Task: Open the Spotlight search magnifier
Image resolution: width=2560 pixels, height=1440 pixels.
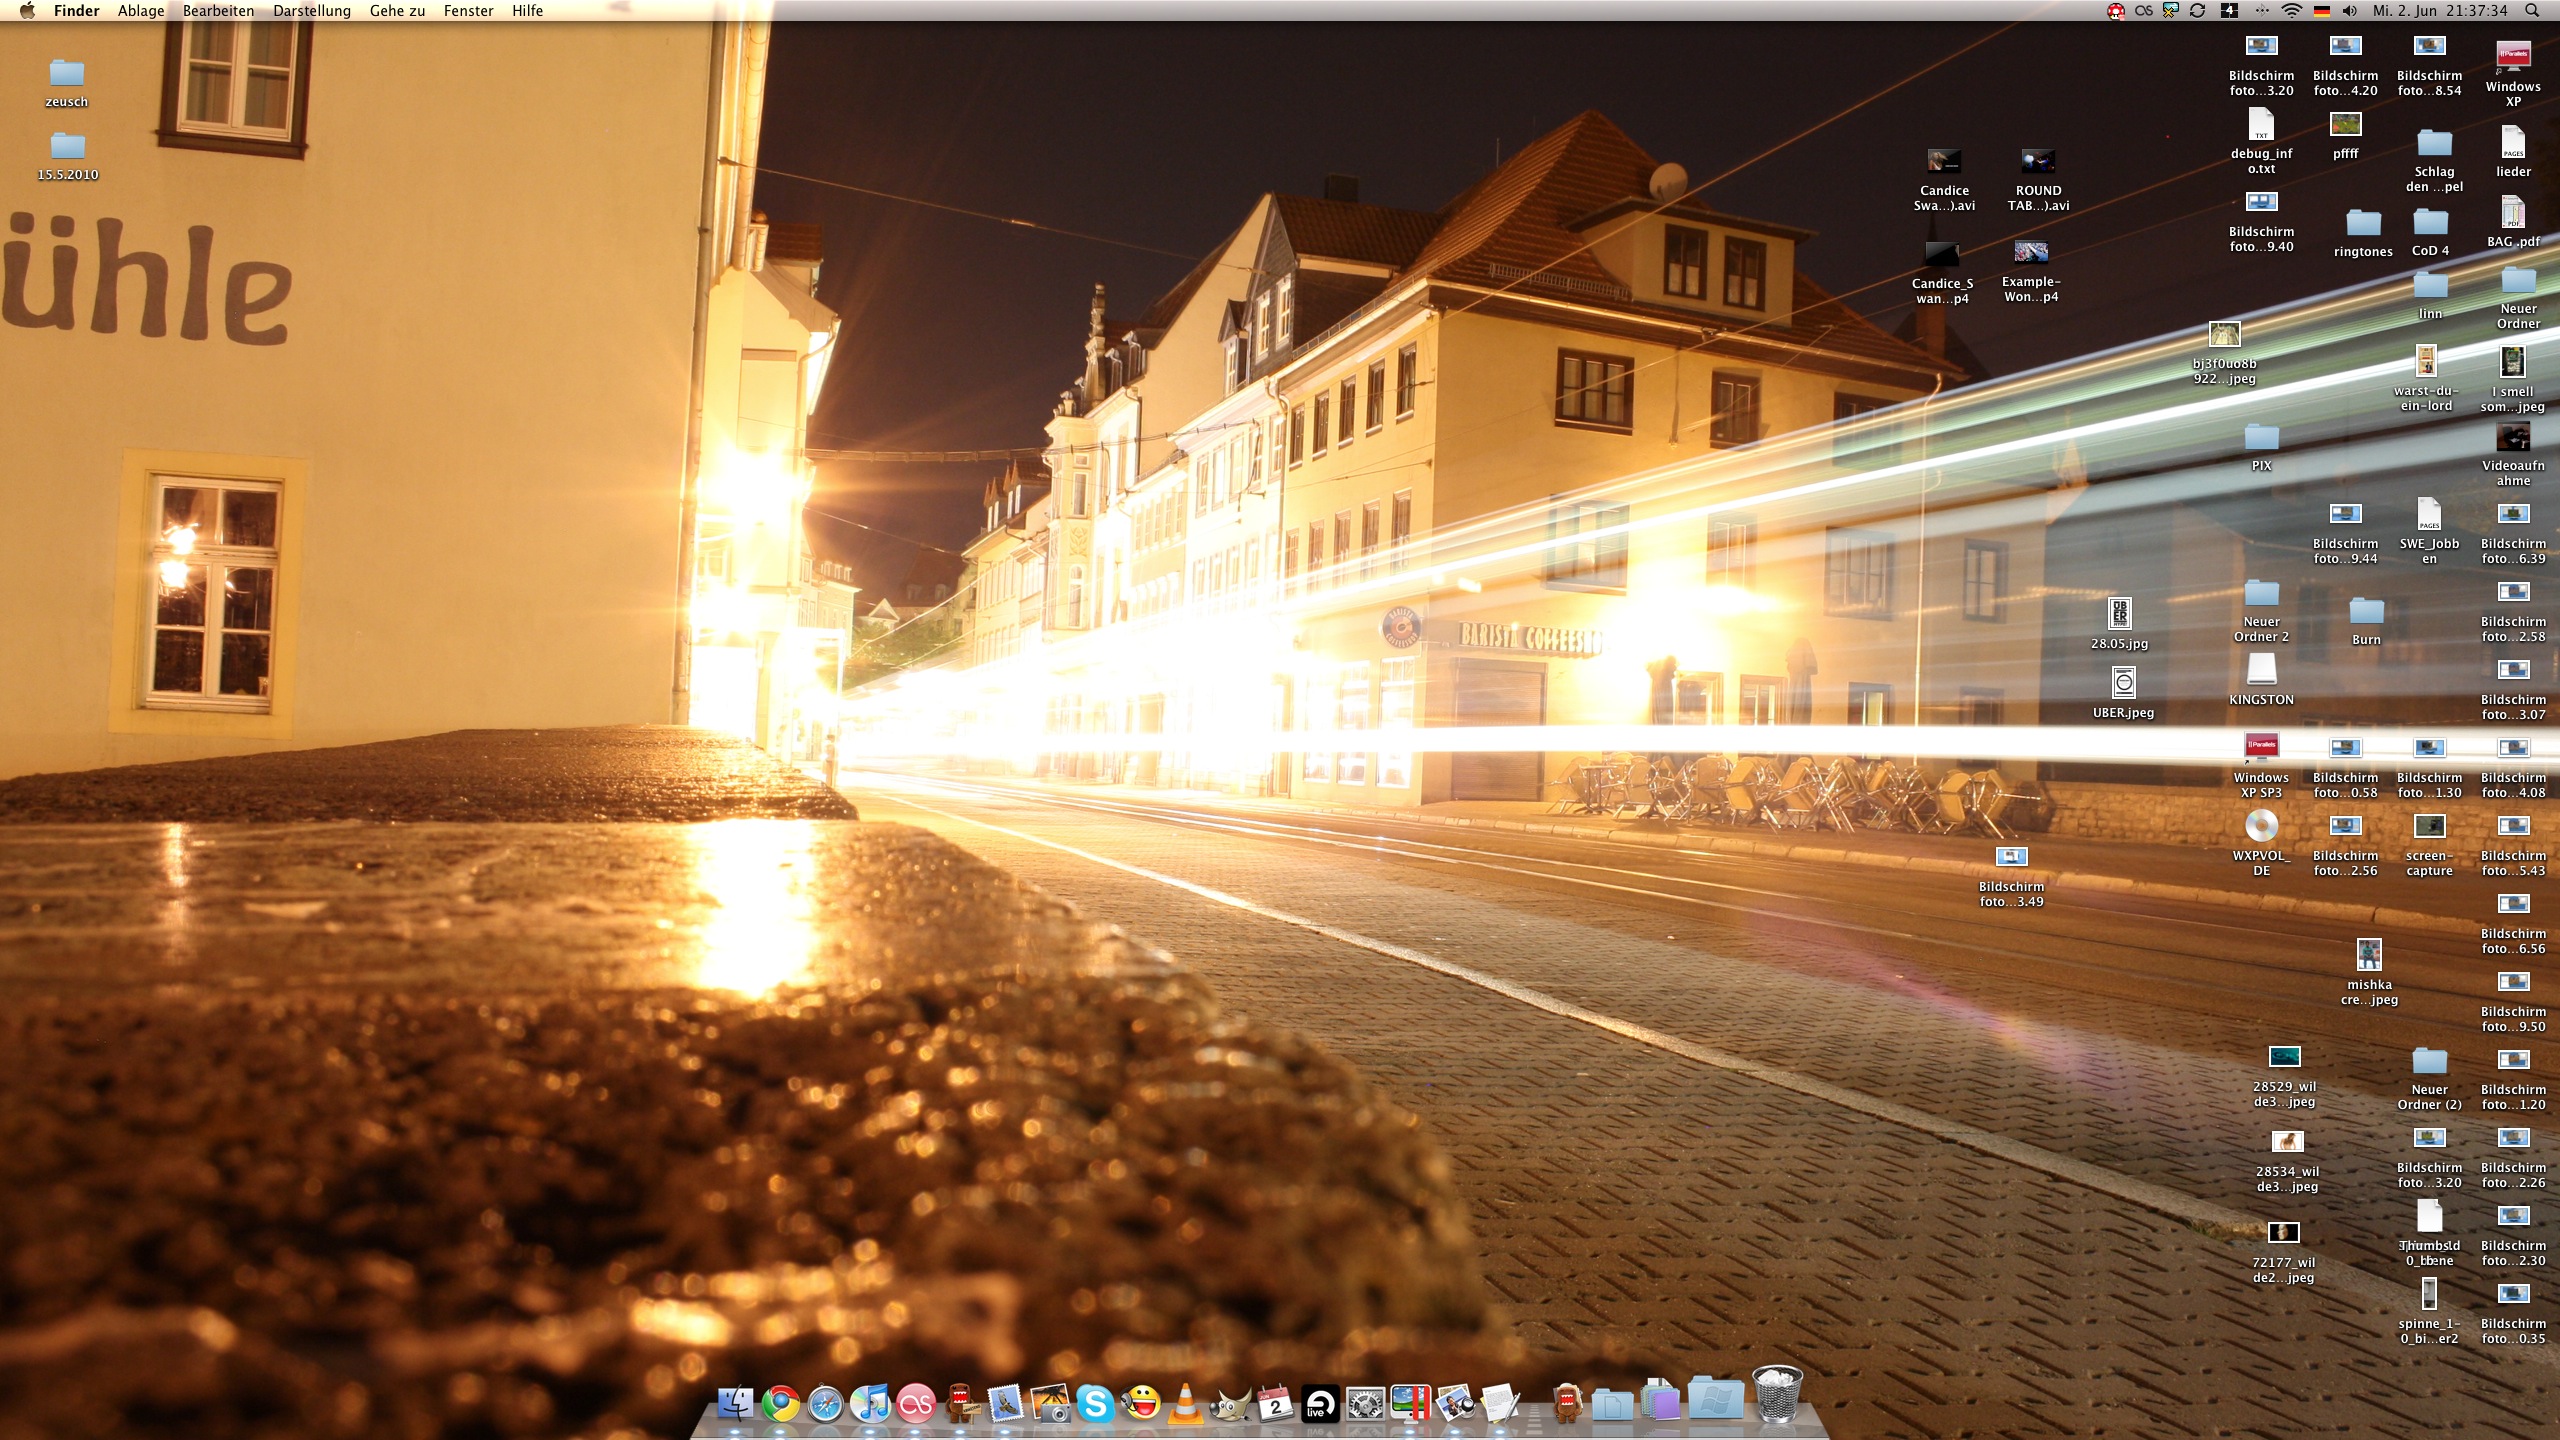Action: coord(2531,11)
